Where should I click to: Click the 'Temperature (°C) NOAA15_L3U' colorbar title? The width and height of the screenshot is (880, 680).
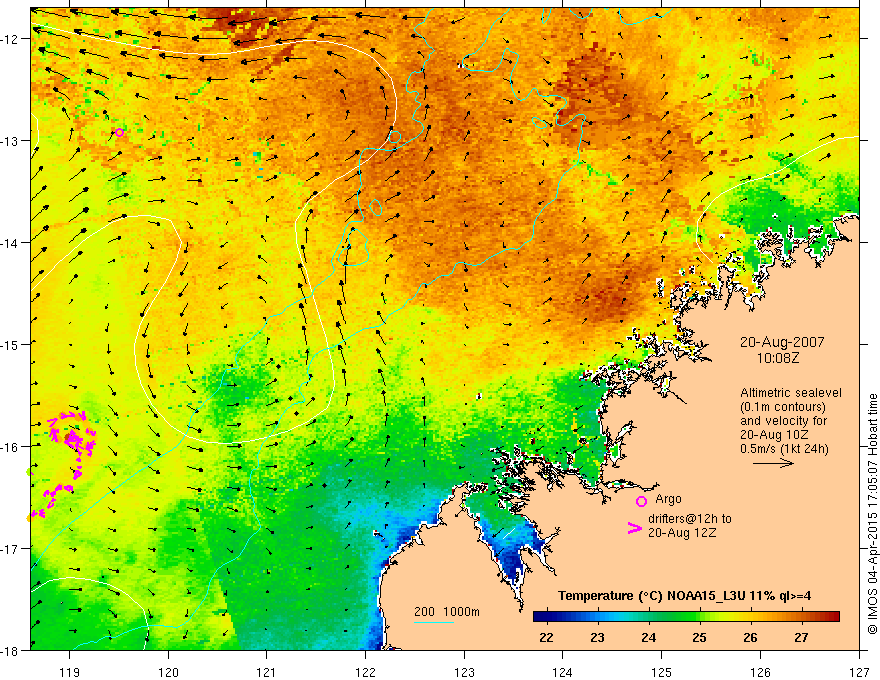[x=652, y=596]
